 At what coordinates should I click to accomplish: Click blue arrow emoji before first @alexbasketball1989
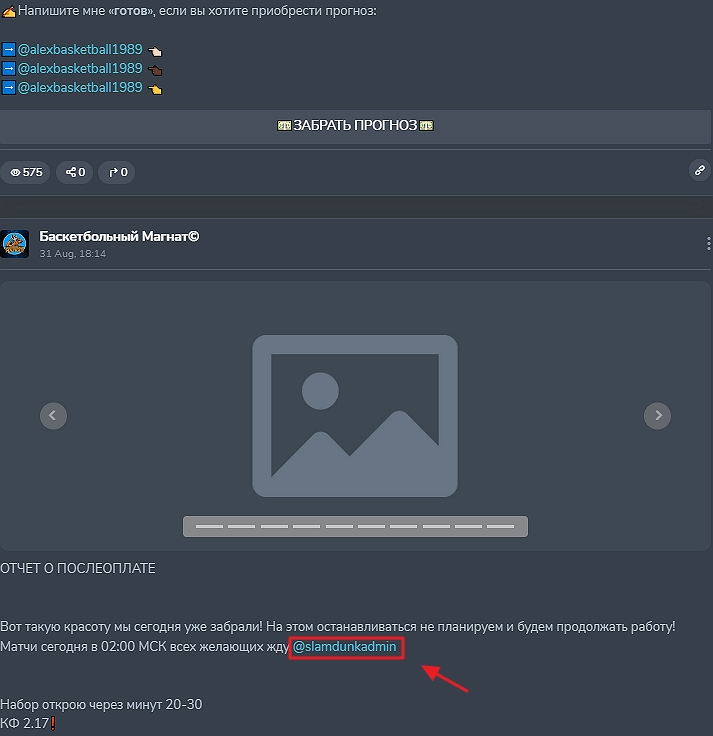point(8,49)
